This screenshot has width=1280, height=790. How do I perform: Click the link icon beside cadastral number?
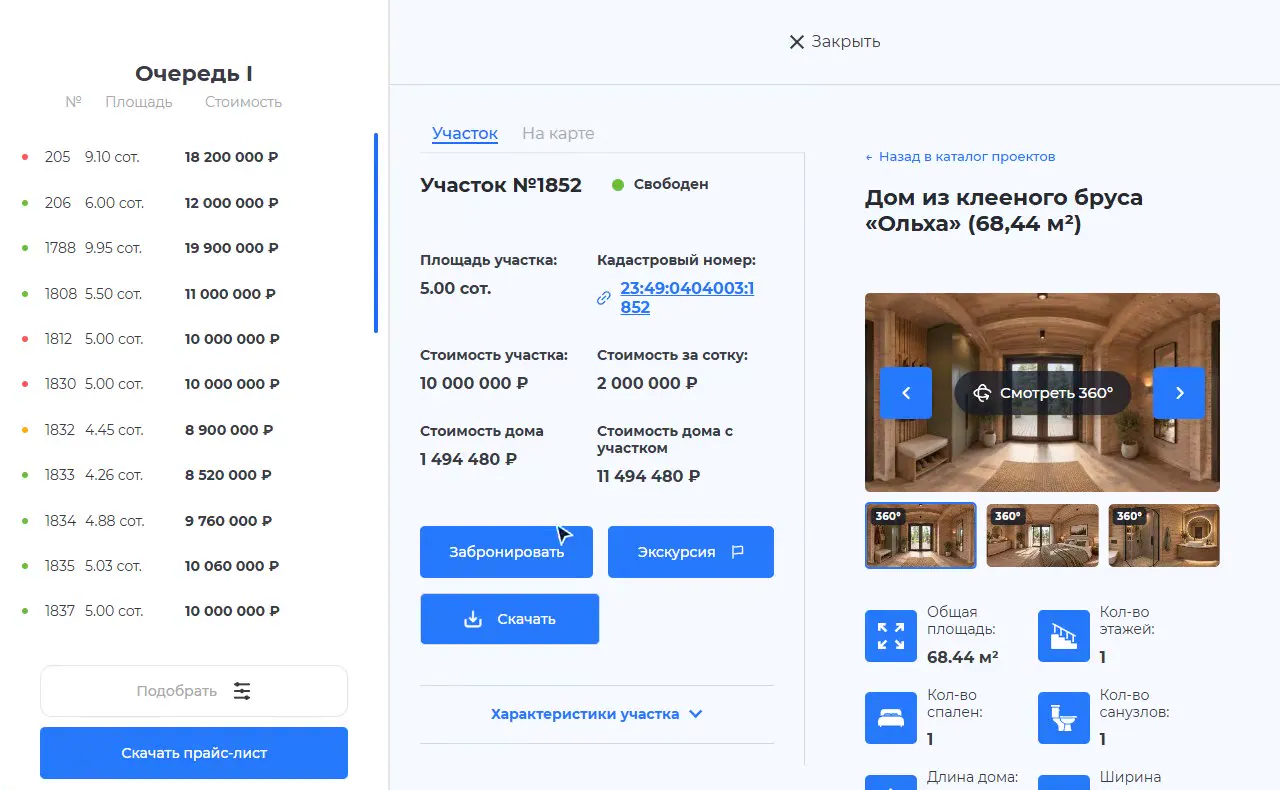[x=604, y=298]
